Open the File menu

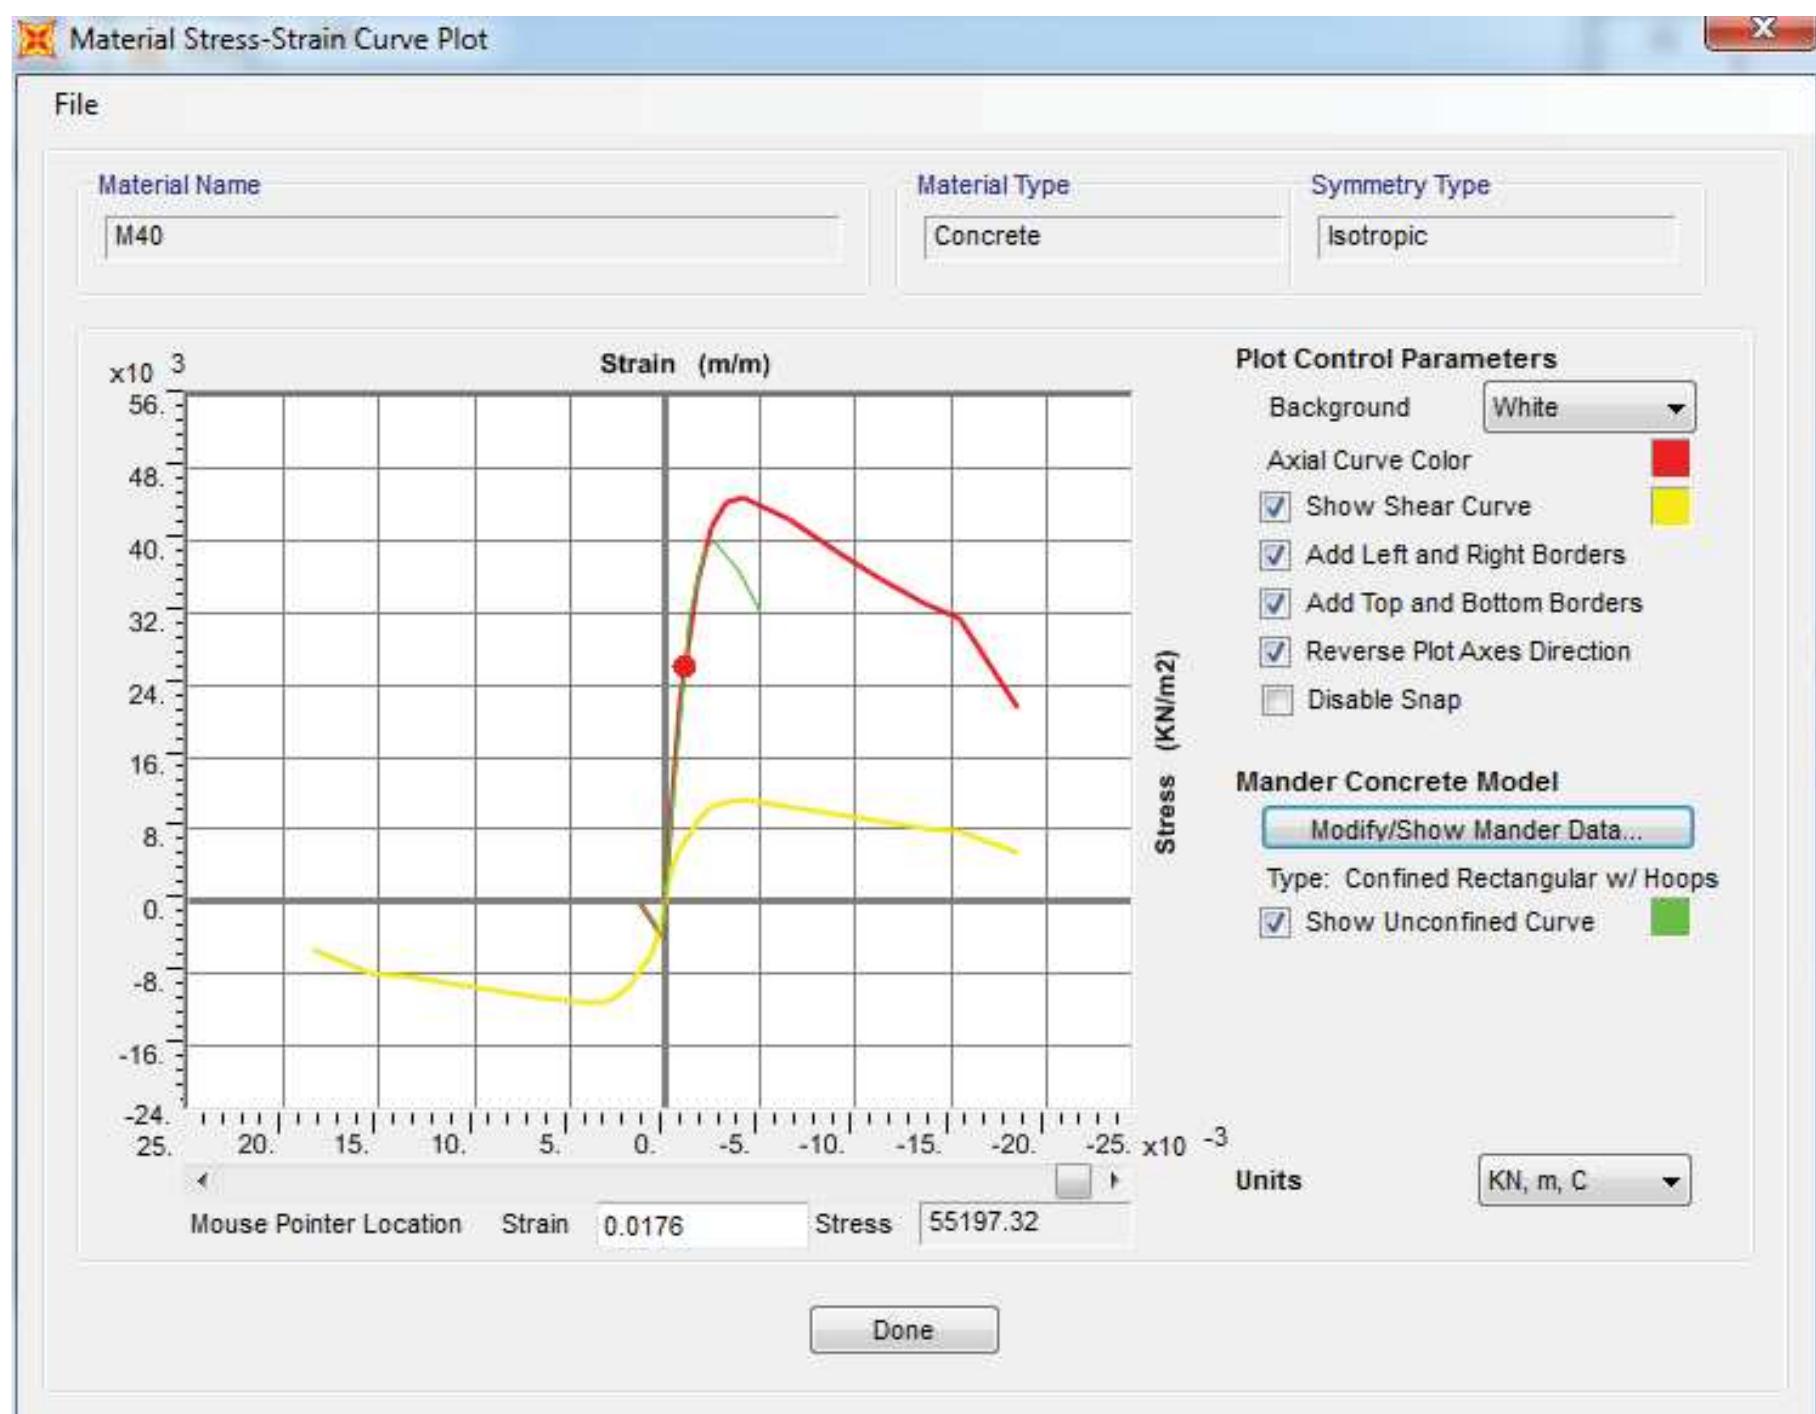[x=76, y=105]
